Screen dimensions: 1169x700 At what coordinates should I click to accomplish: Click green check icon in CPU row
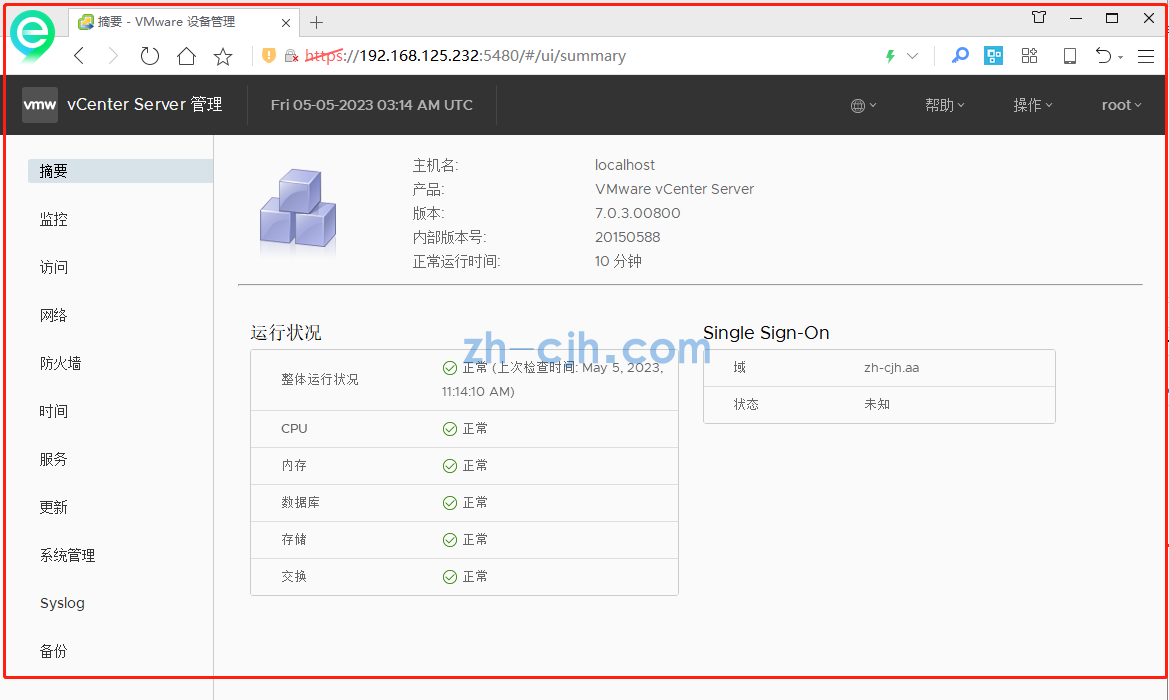pos(450,429)
